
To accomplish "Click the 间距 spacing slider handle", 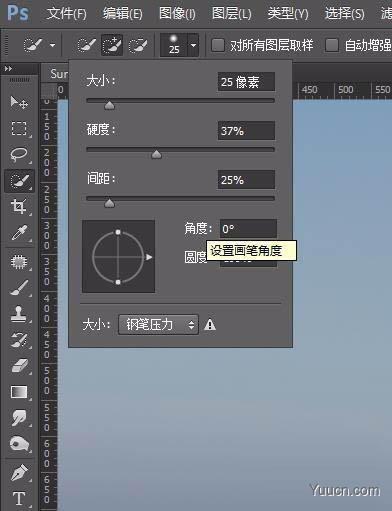I will 109,203.
